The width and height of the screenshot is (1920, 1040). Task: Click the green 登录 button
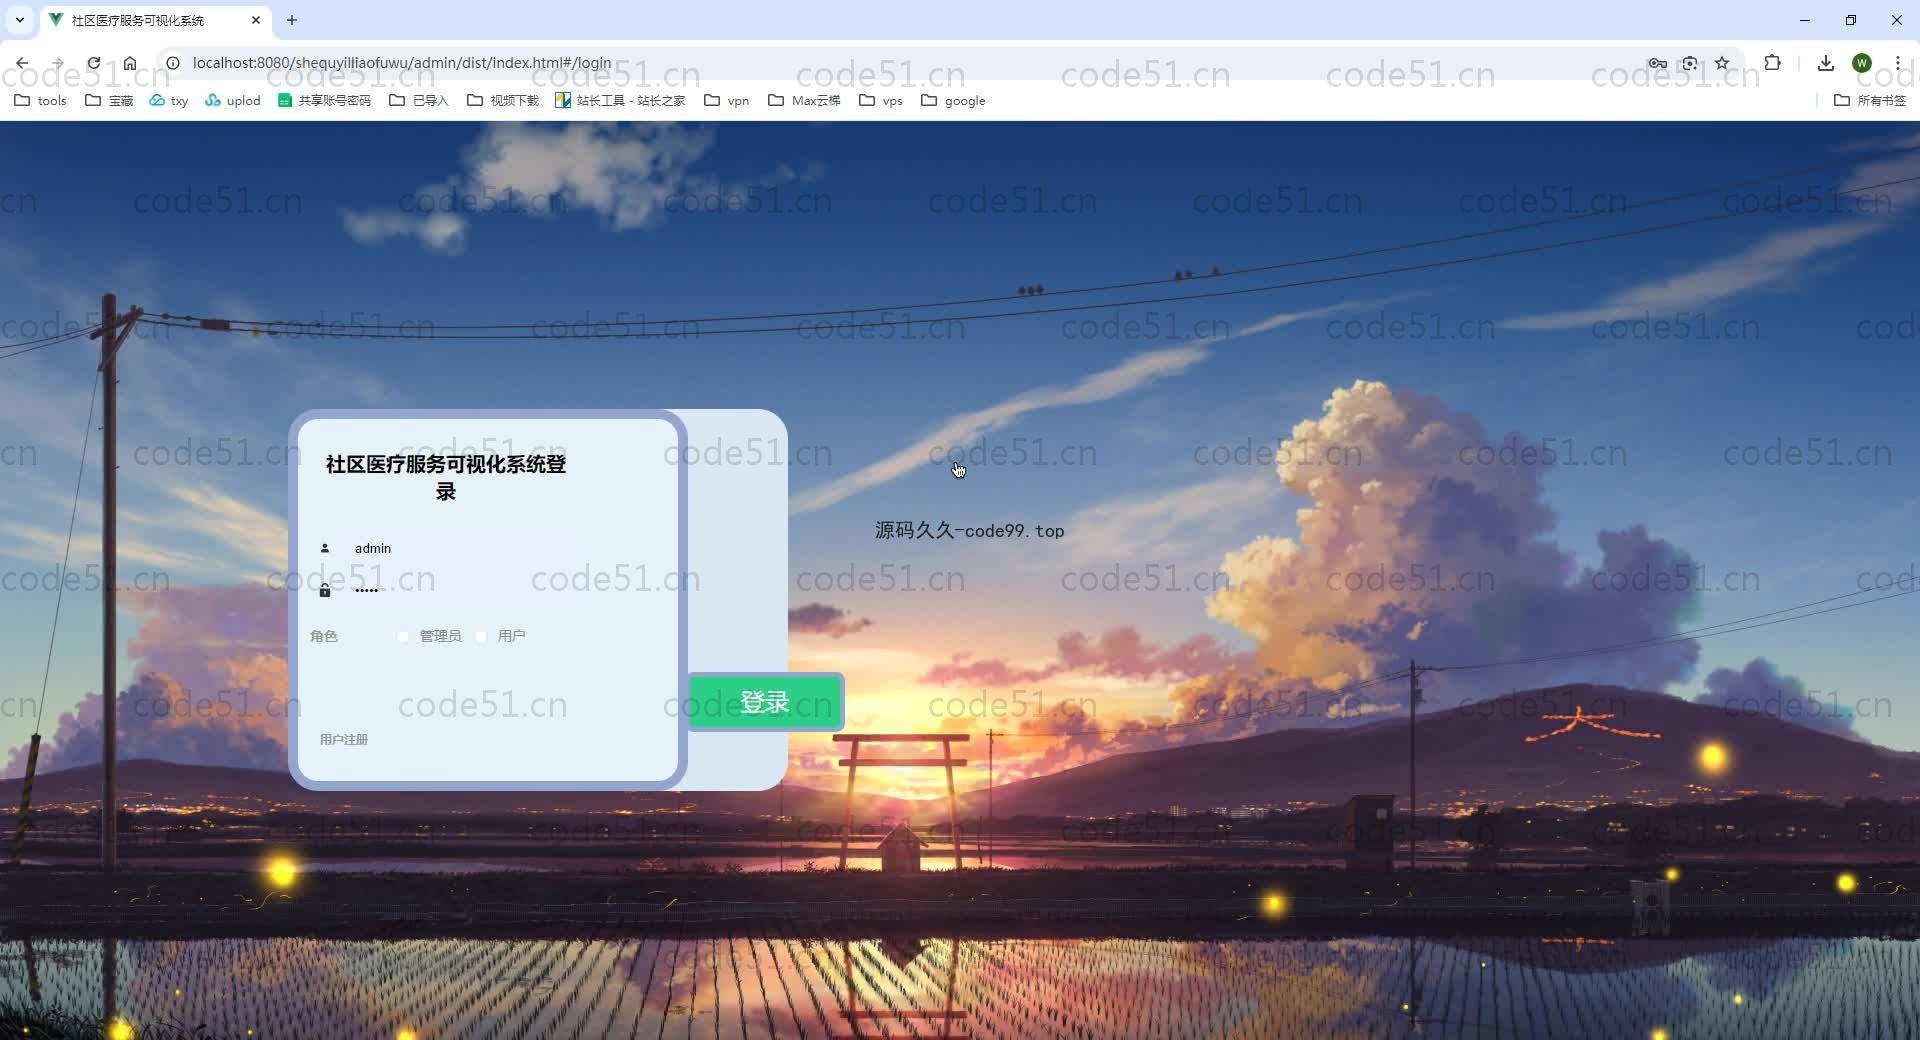click(765, 702)
